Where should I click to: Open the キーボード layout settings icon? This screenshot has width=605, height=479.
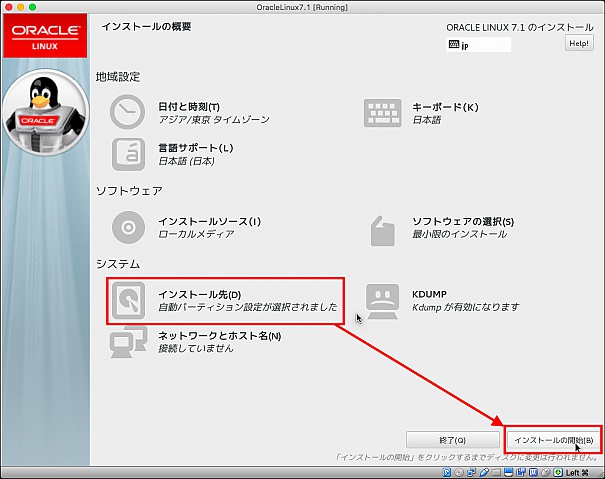tap(383, 113)
